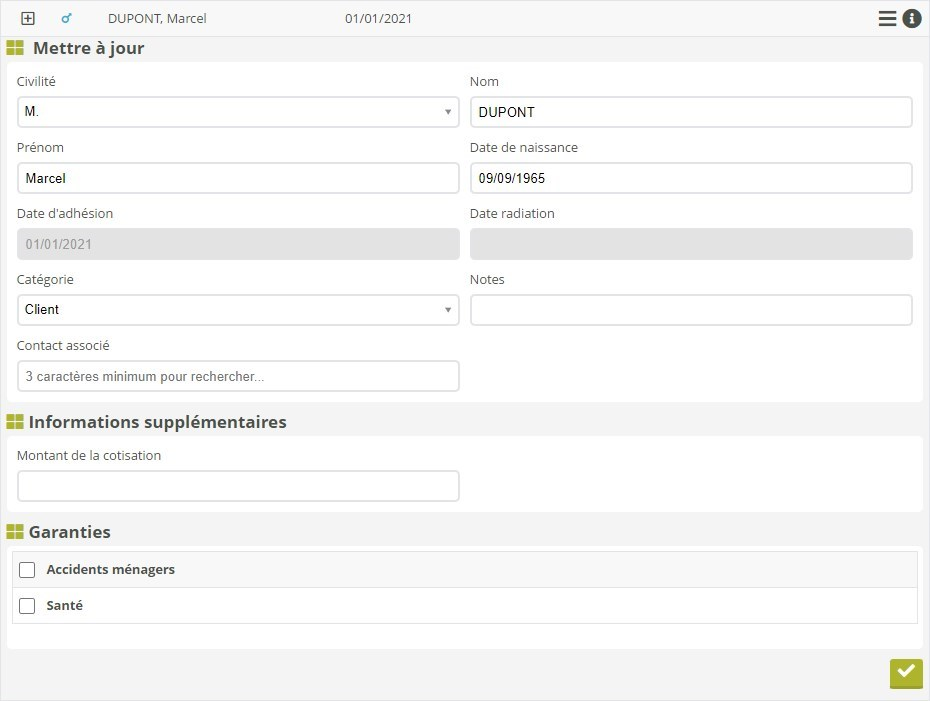Click the plus expand icon in header
930x701 pixels.
pos(28,19)
